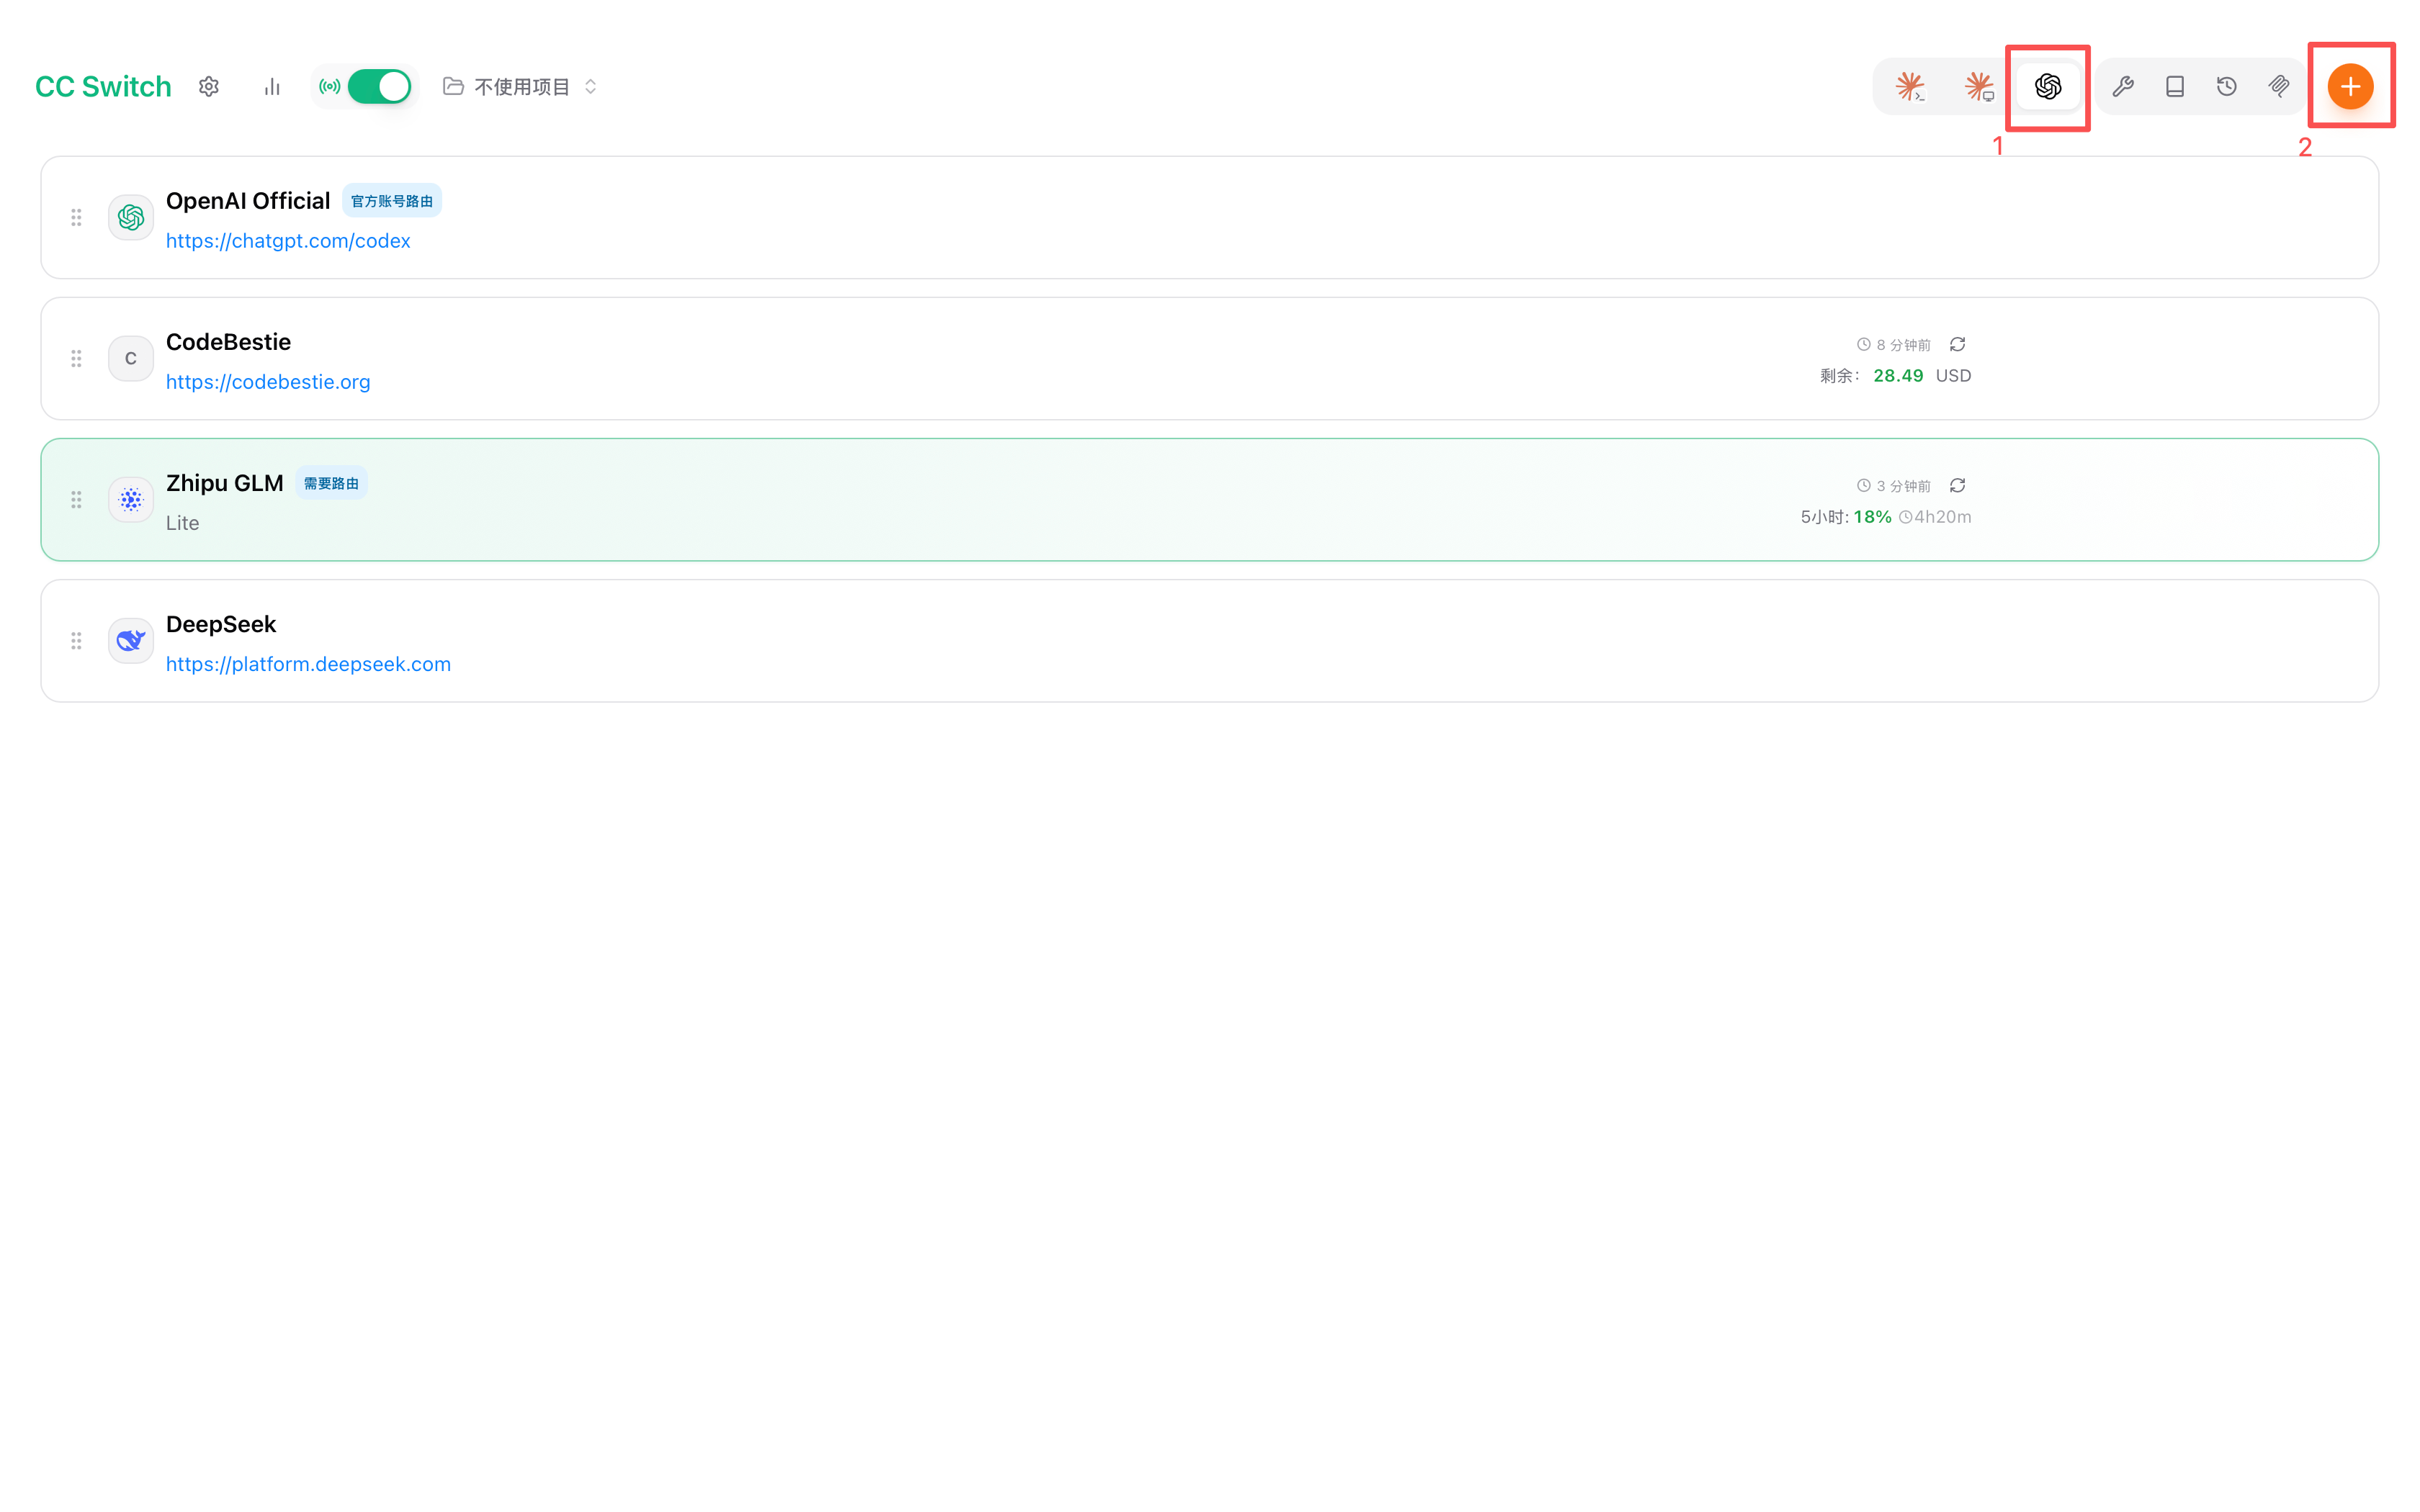The height and width of the screenshot is (1512, 2420).
Task: Grab the OpenAI Official drag handle
Action: pyautogui.click(x=76, y=217)
